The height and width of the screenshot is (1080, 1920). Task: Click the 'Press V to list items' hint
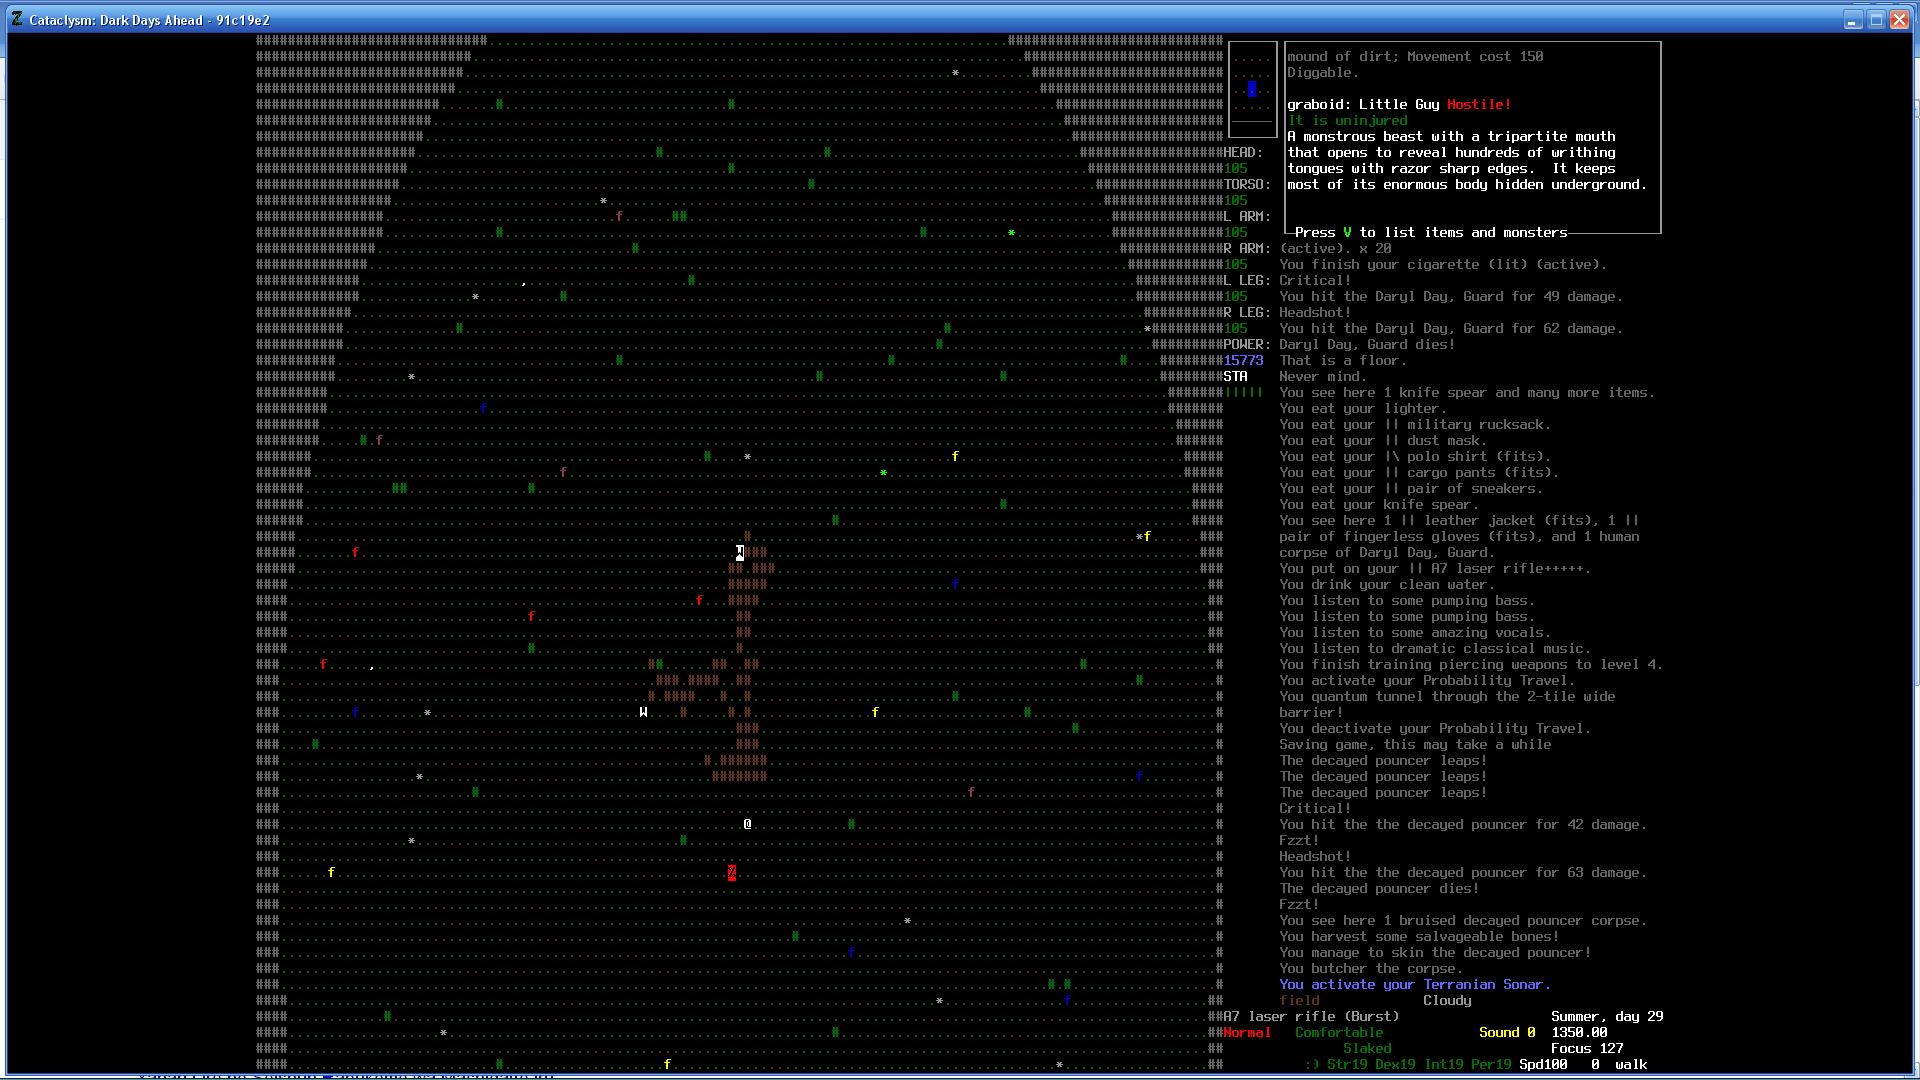point(1430,232)
